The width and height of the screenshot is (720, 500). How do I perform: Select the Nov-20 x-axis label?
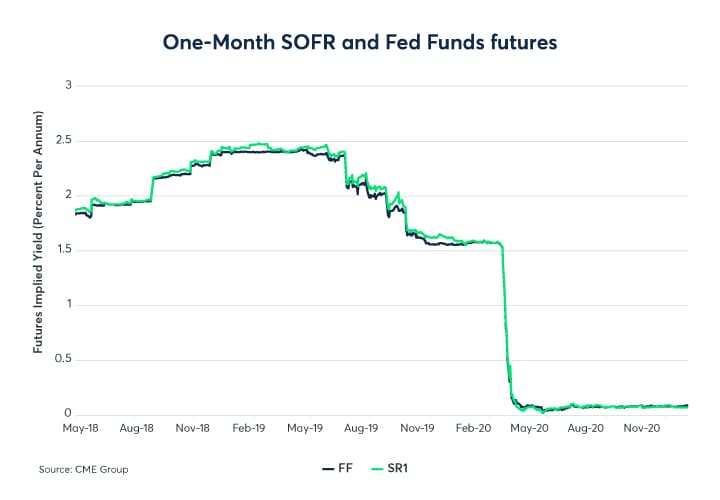coord(641,427)
